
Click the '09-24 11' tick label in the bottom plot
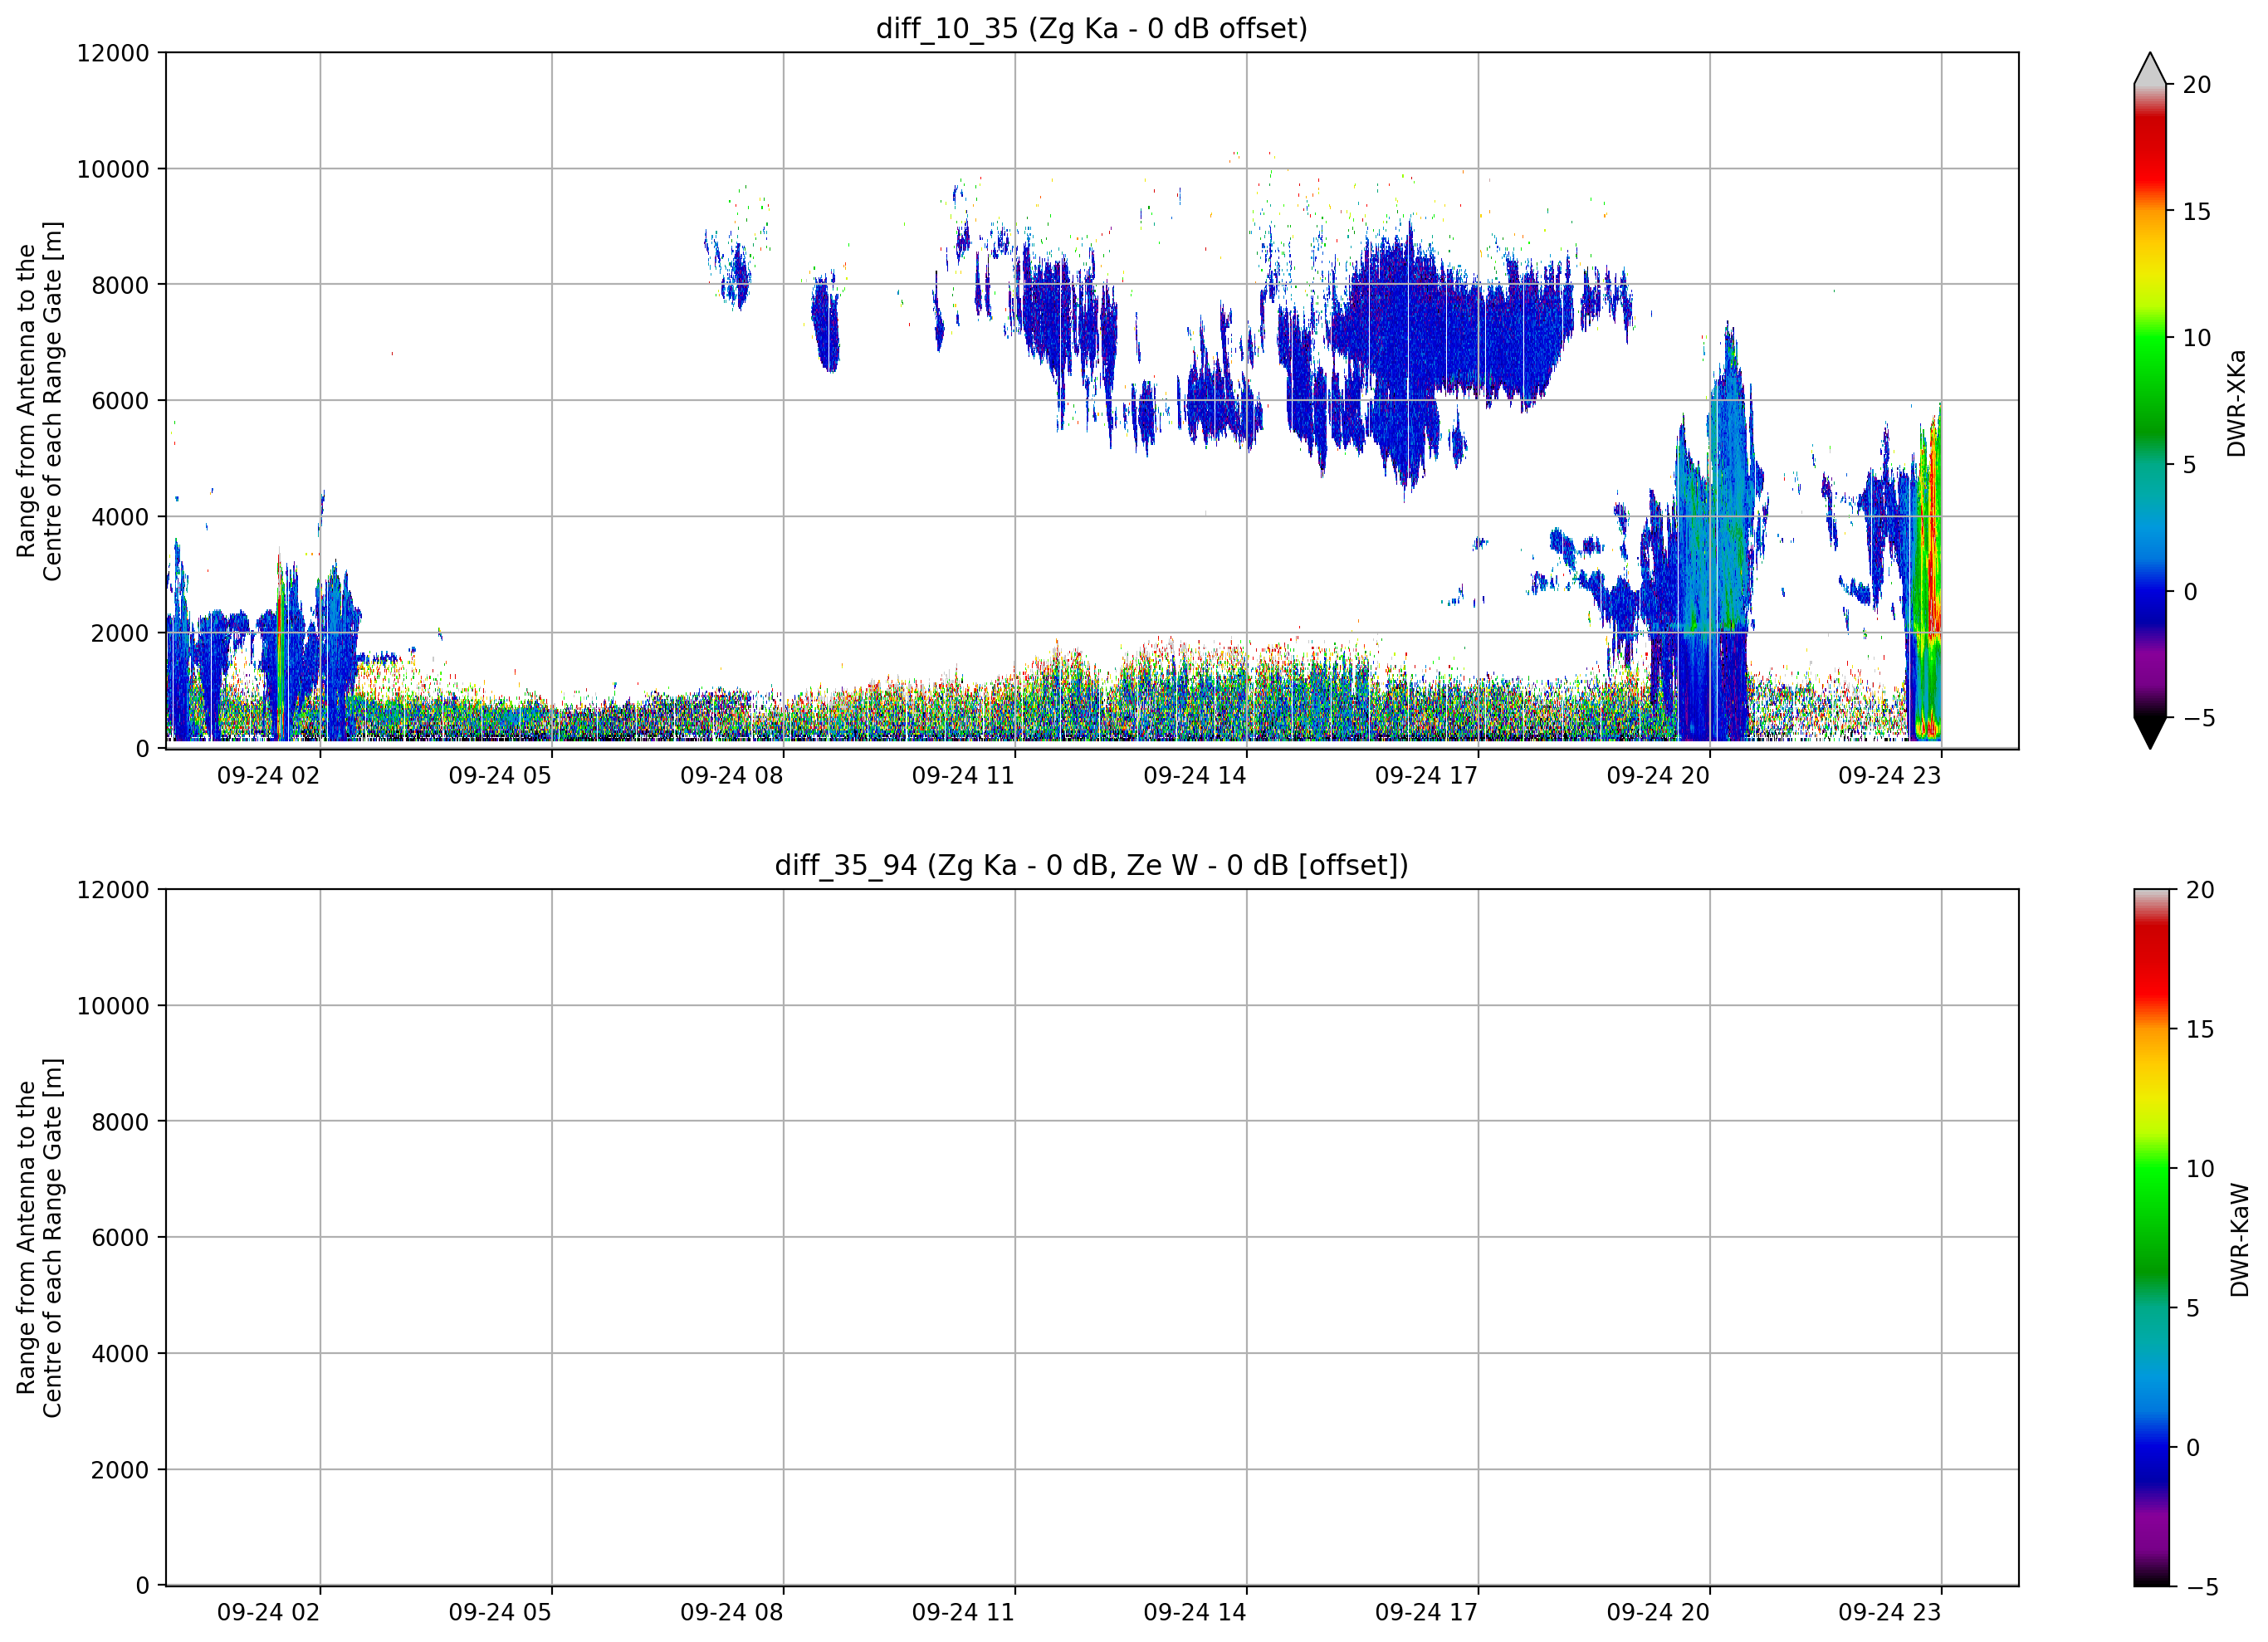(x=963, y=1613)
